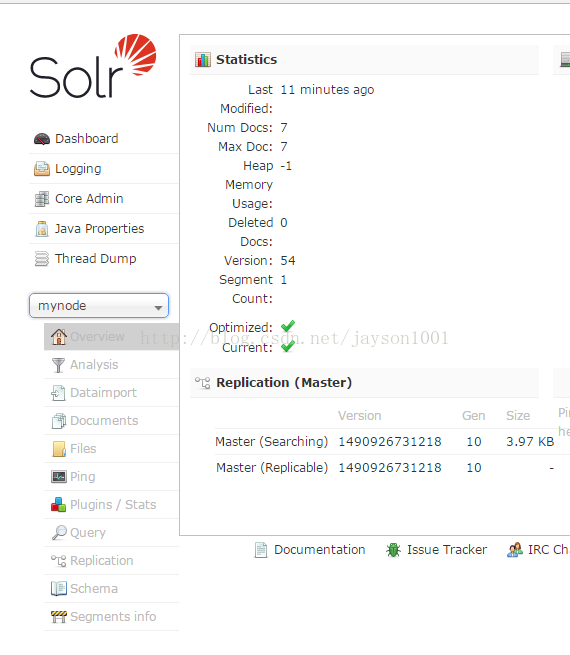Click the Analysis funnel icon
This screenshot has height=655, width=570.
58,365
